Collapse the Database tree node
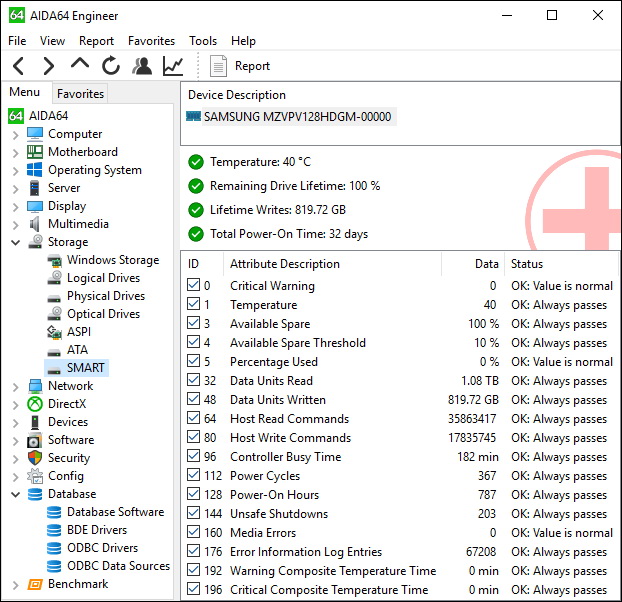622x602 pixels. click(x=15, y=495)
